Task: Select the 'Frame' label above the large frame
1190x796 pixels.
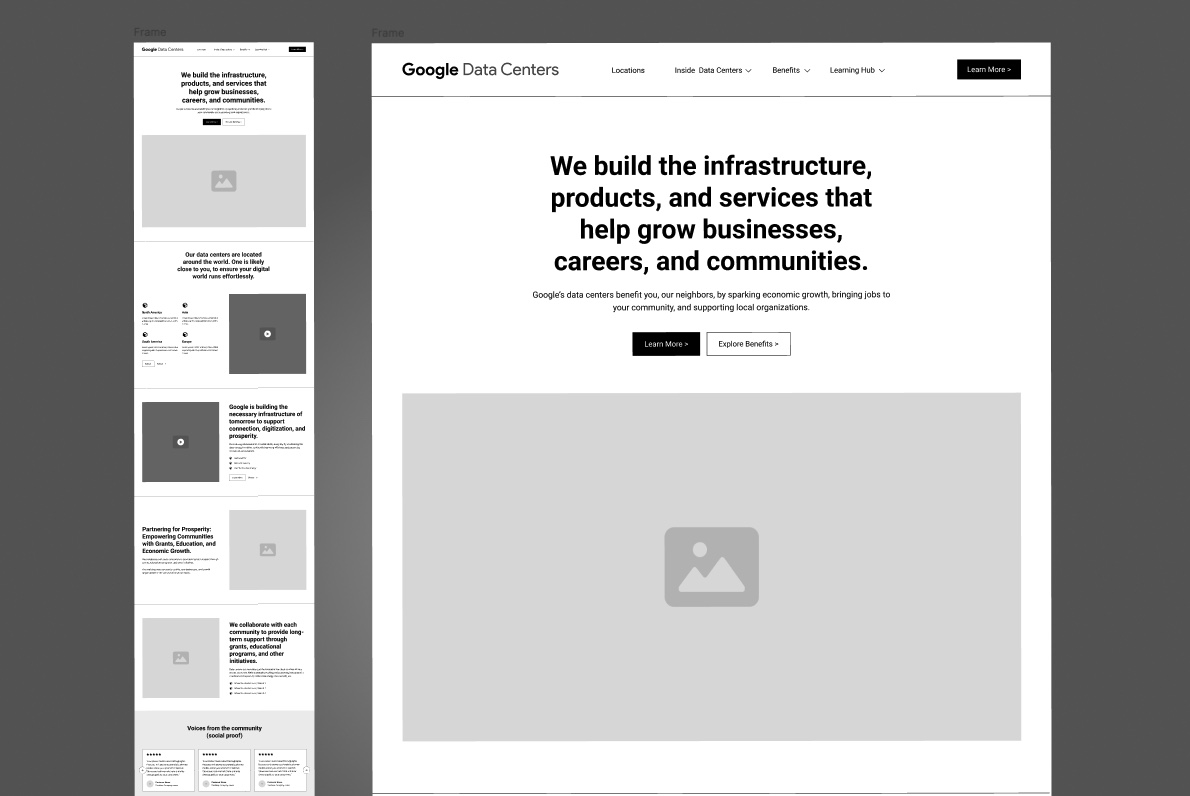Action: pos(387,33)
